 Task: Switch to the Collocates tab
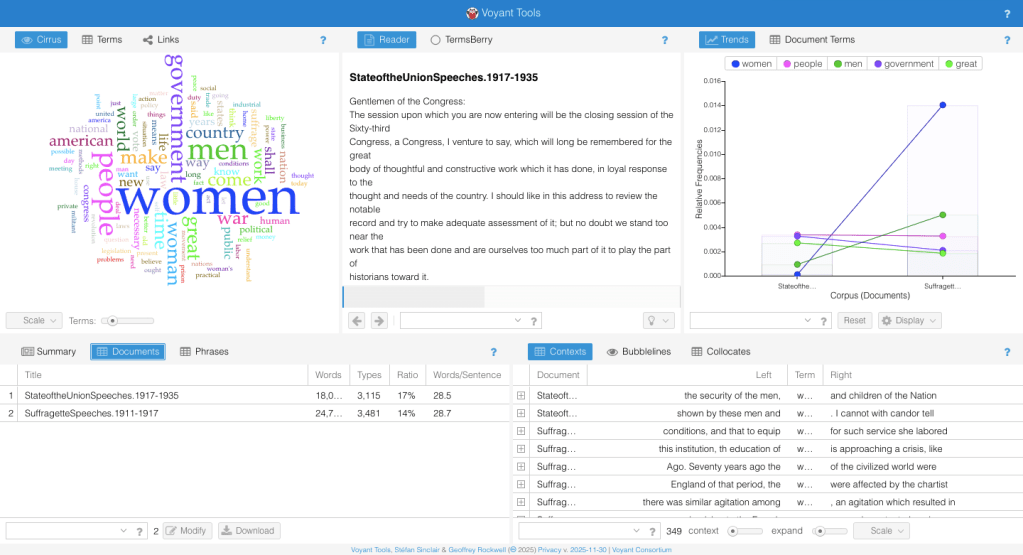pyautogui.click(x=720, y=352)
